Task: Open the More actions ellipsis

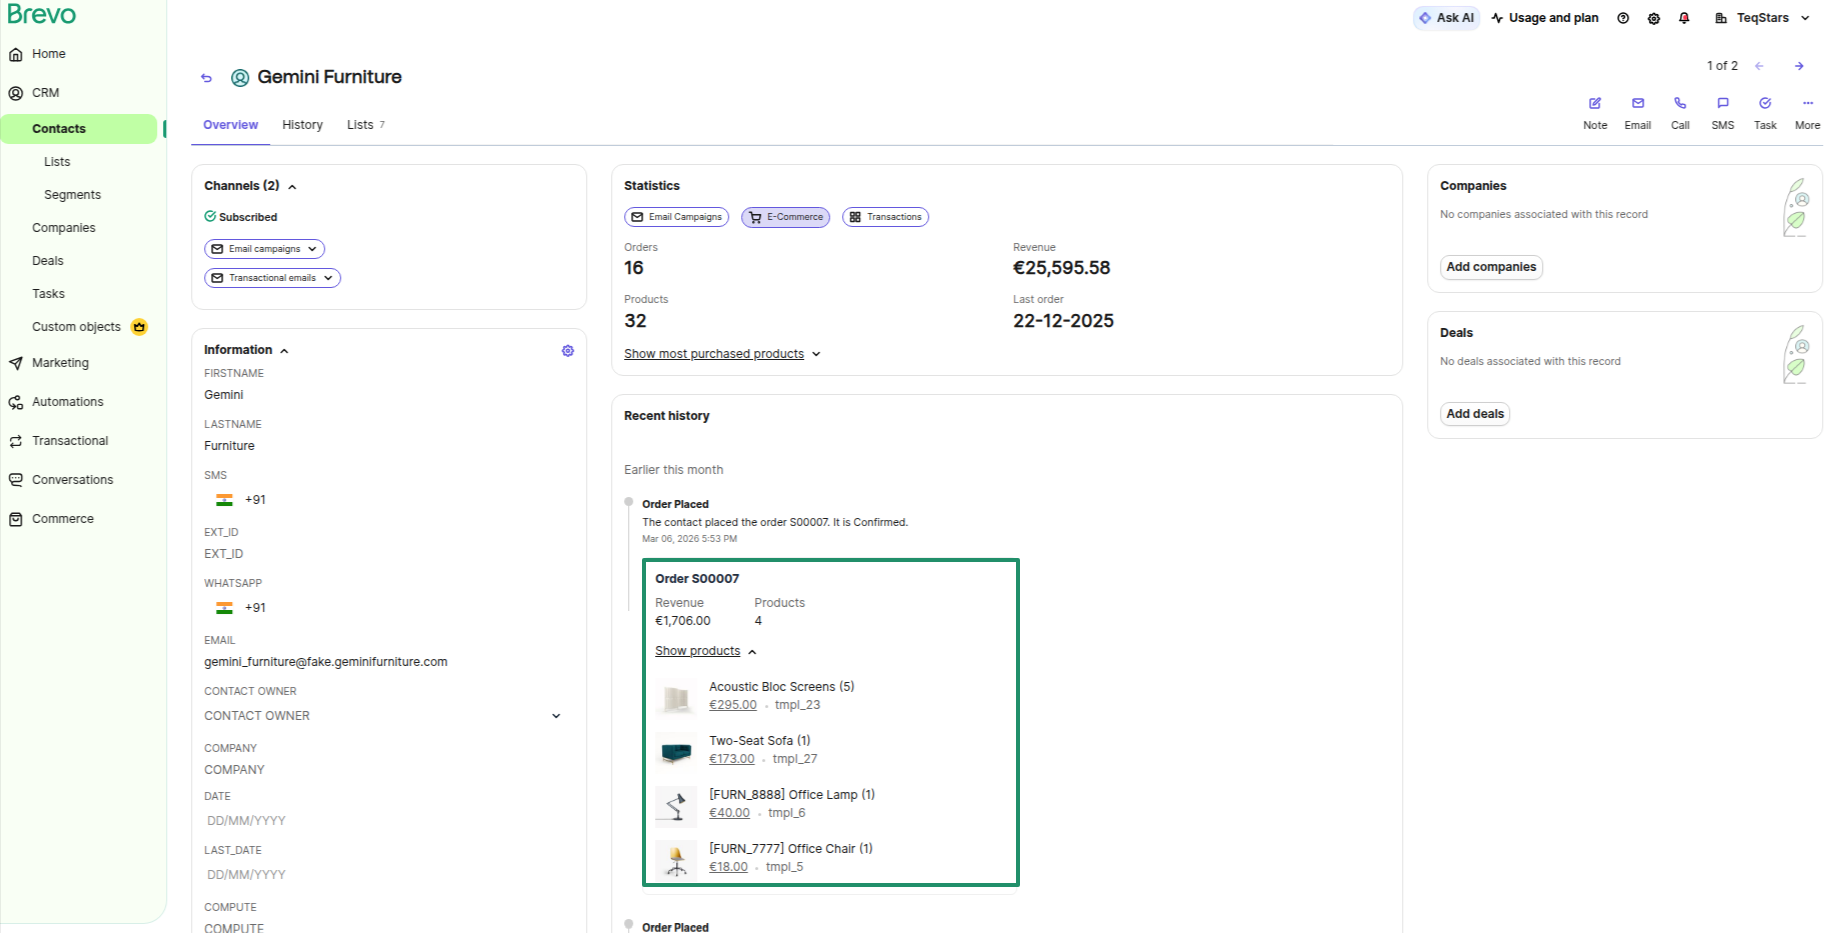Action: click(x=1808, y=103)
